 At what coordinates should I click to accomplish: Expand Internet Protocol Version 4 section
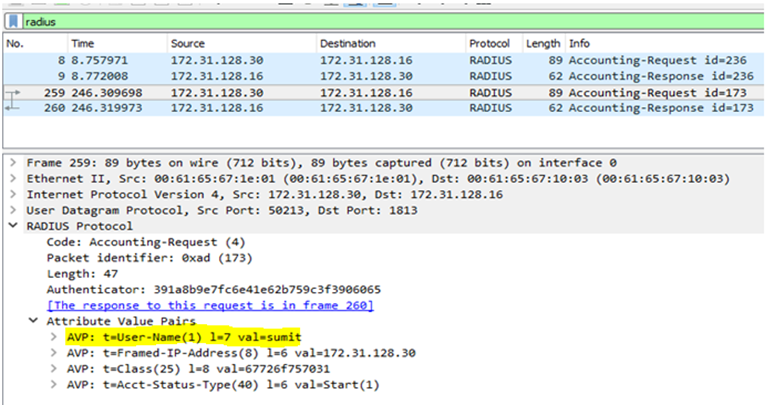click(x=11, y=194)
